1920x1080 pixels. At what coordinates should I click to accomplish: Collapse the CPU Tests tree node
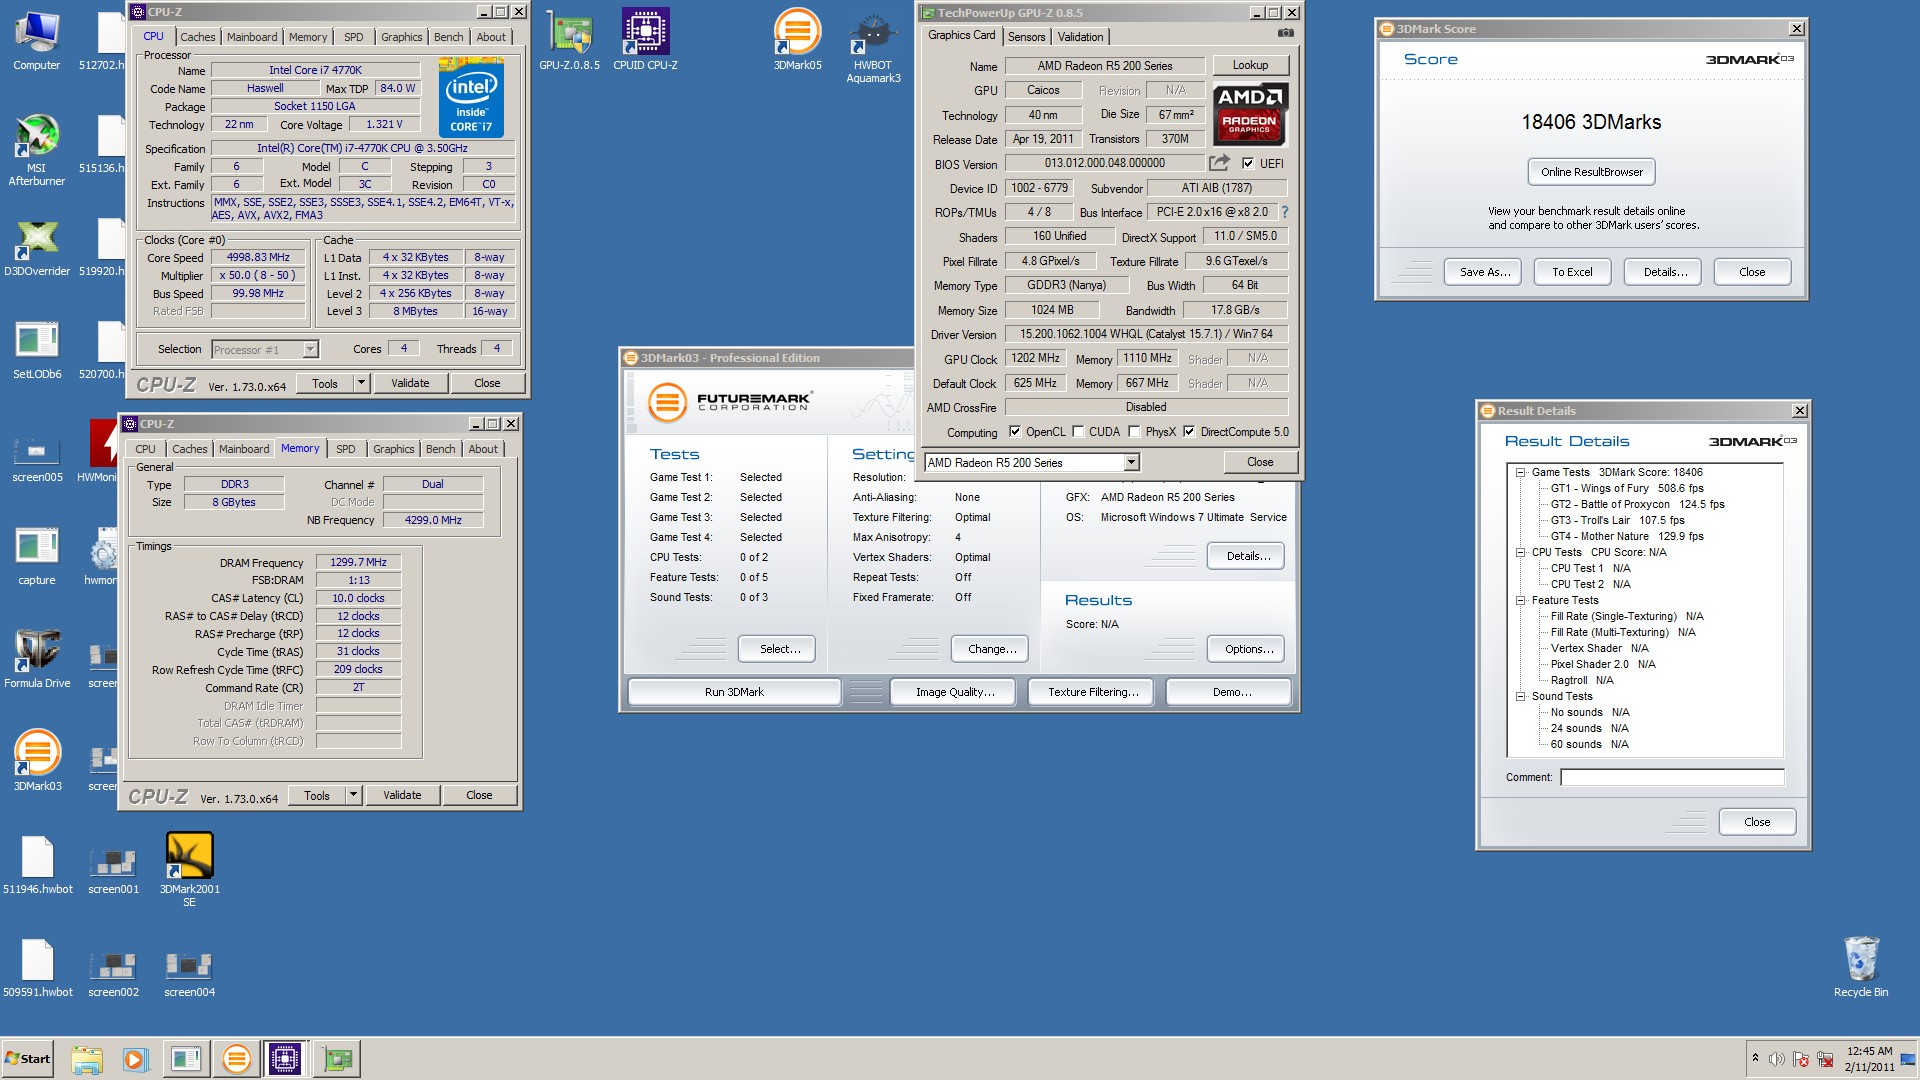click(1520, 552)
